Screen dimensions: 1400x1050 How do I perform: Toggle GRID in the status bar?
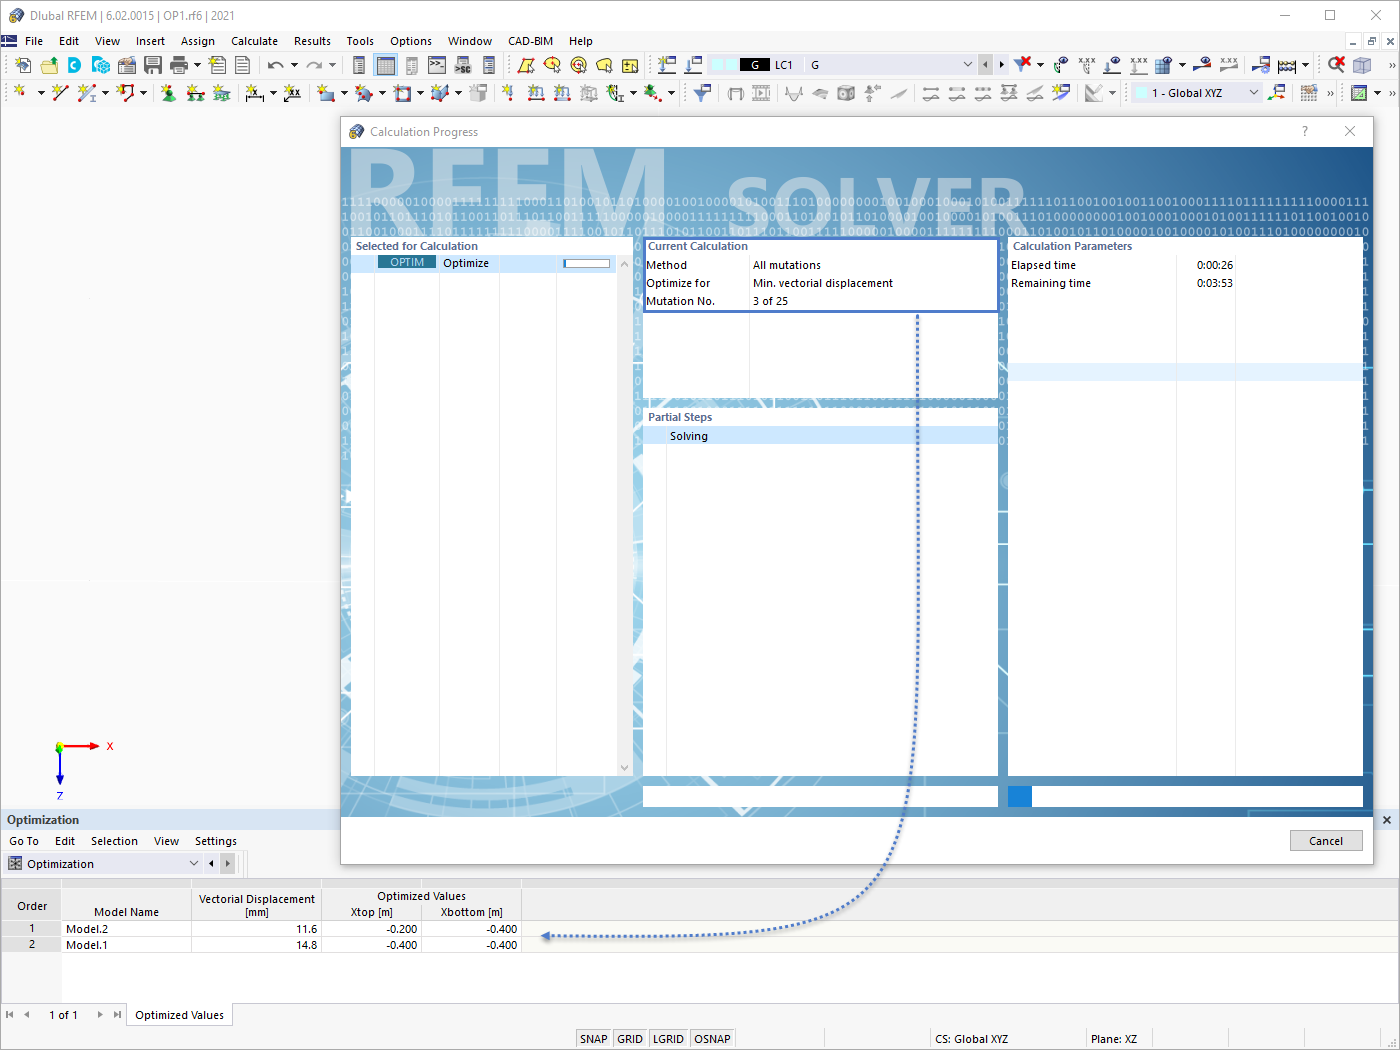(630, 1038)
